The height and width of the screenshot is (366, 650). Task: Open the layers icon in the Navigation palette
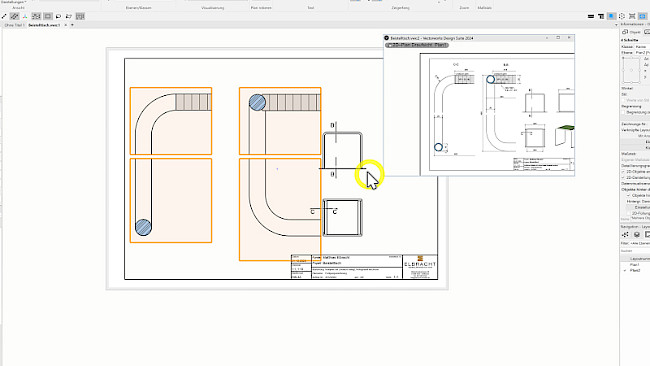pos(637,235)
